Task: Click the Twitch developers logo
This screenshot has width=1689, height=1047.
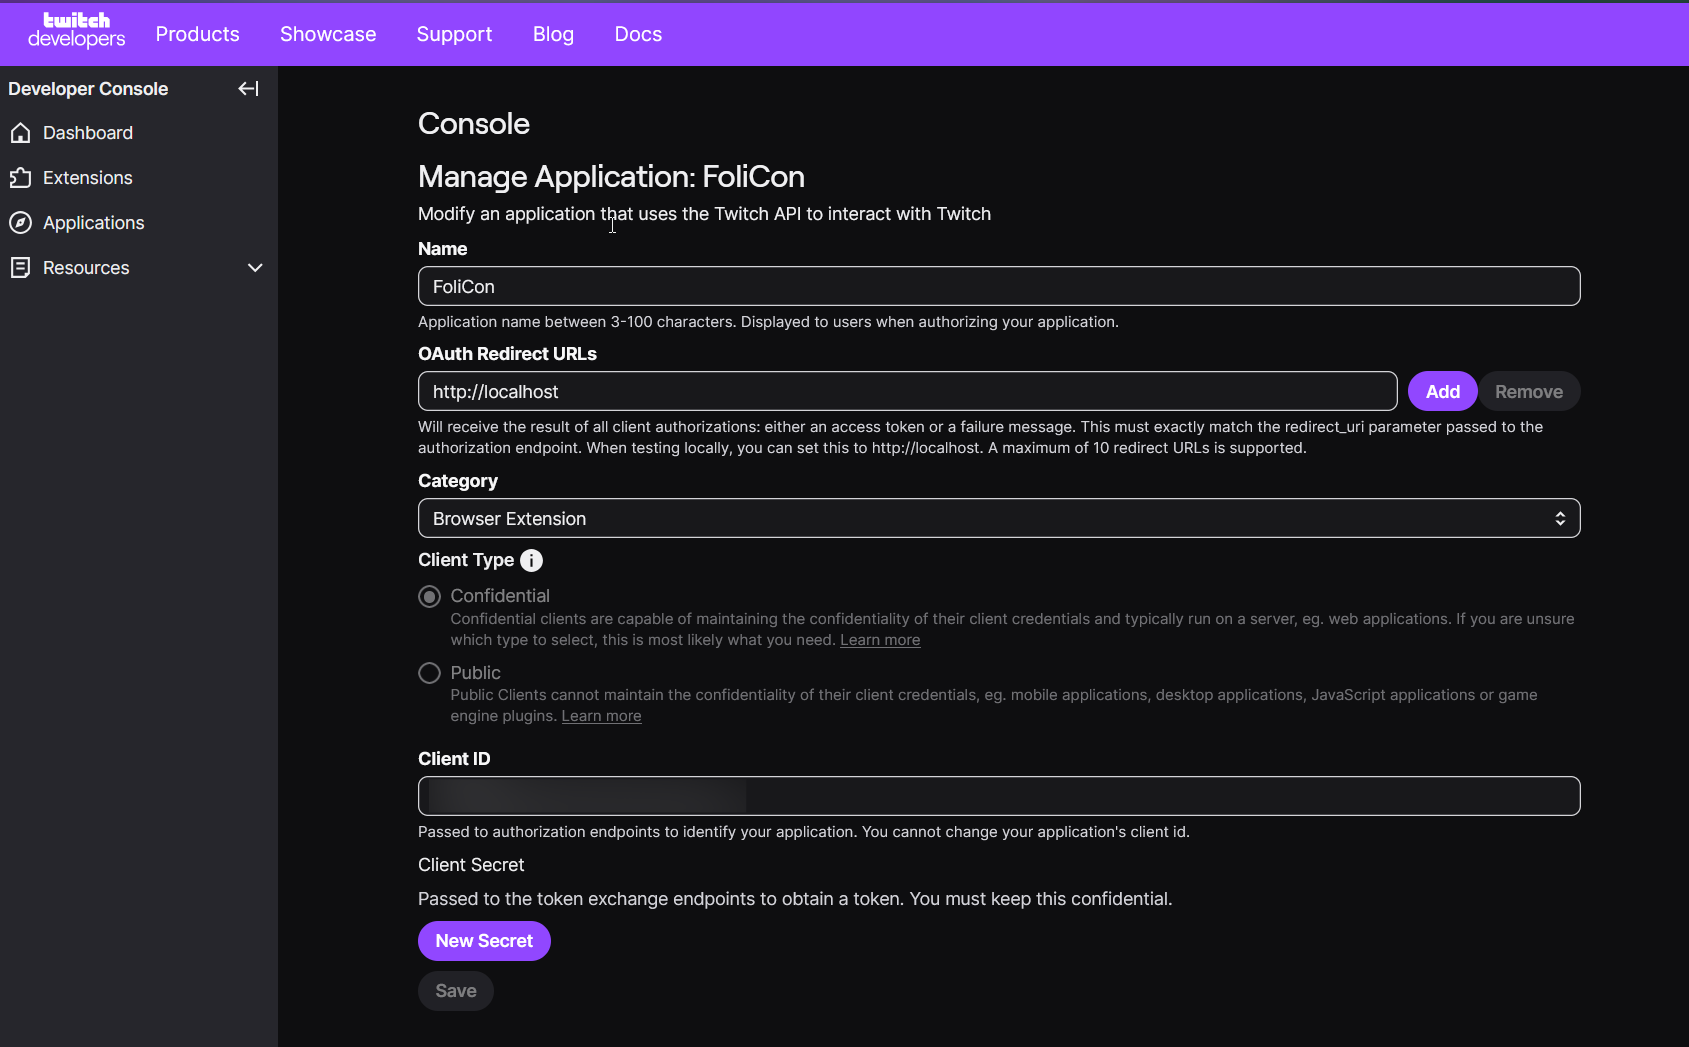Action: pos(76,31)
